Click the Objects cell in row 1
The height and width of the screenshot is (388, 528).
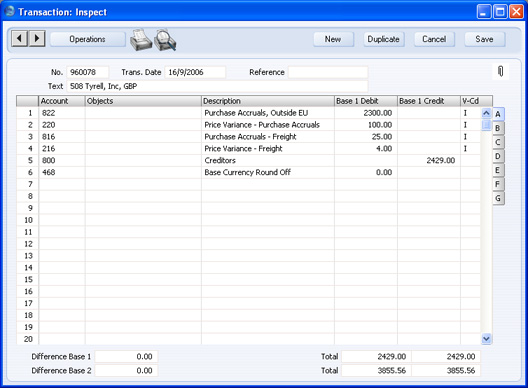point(143,113)
